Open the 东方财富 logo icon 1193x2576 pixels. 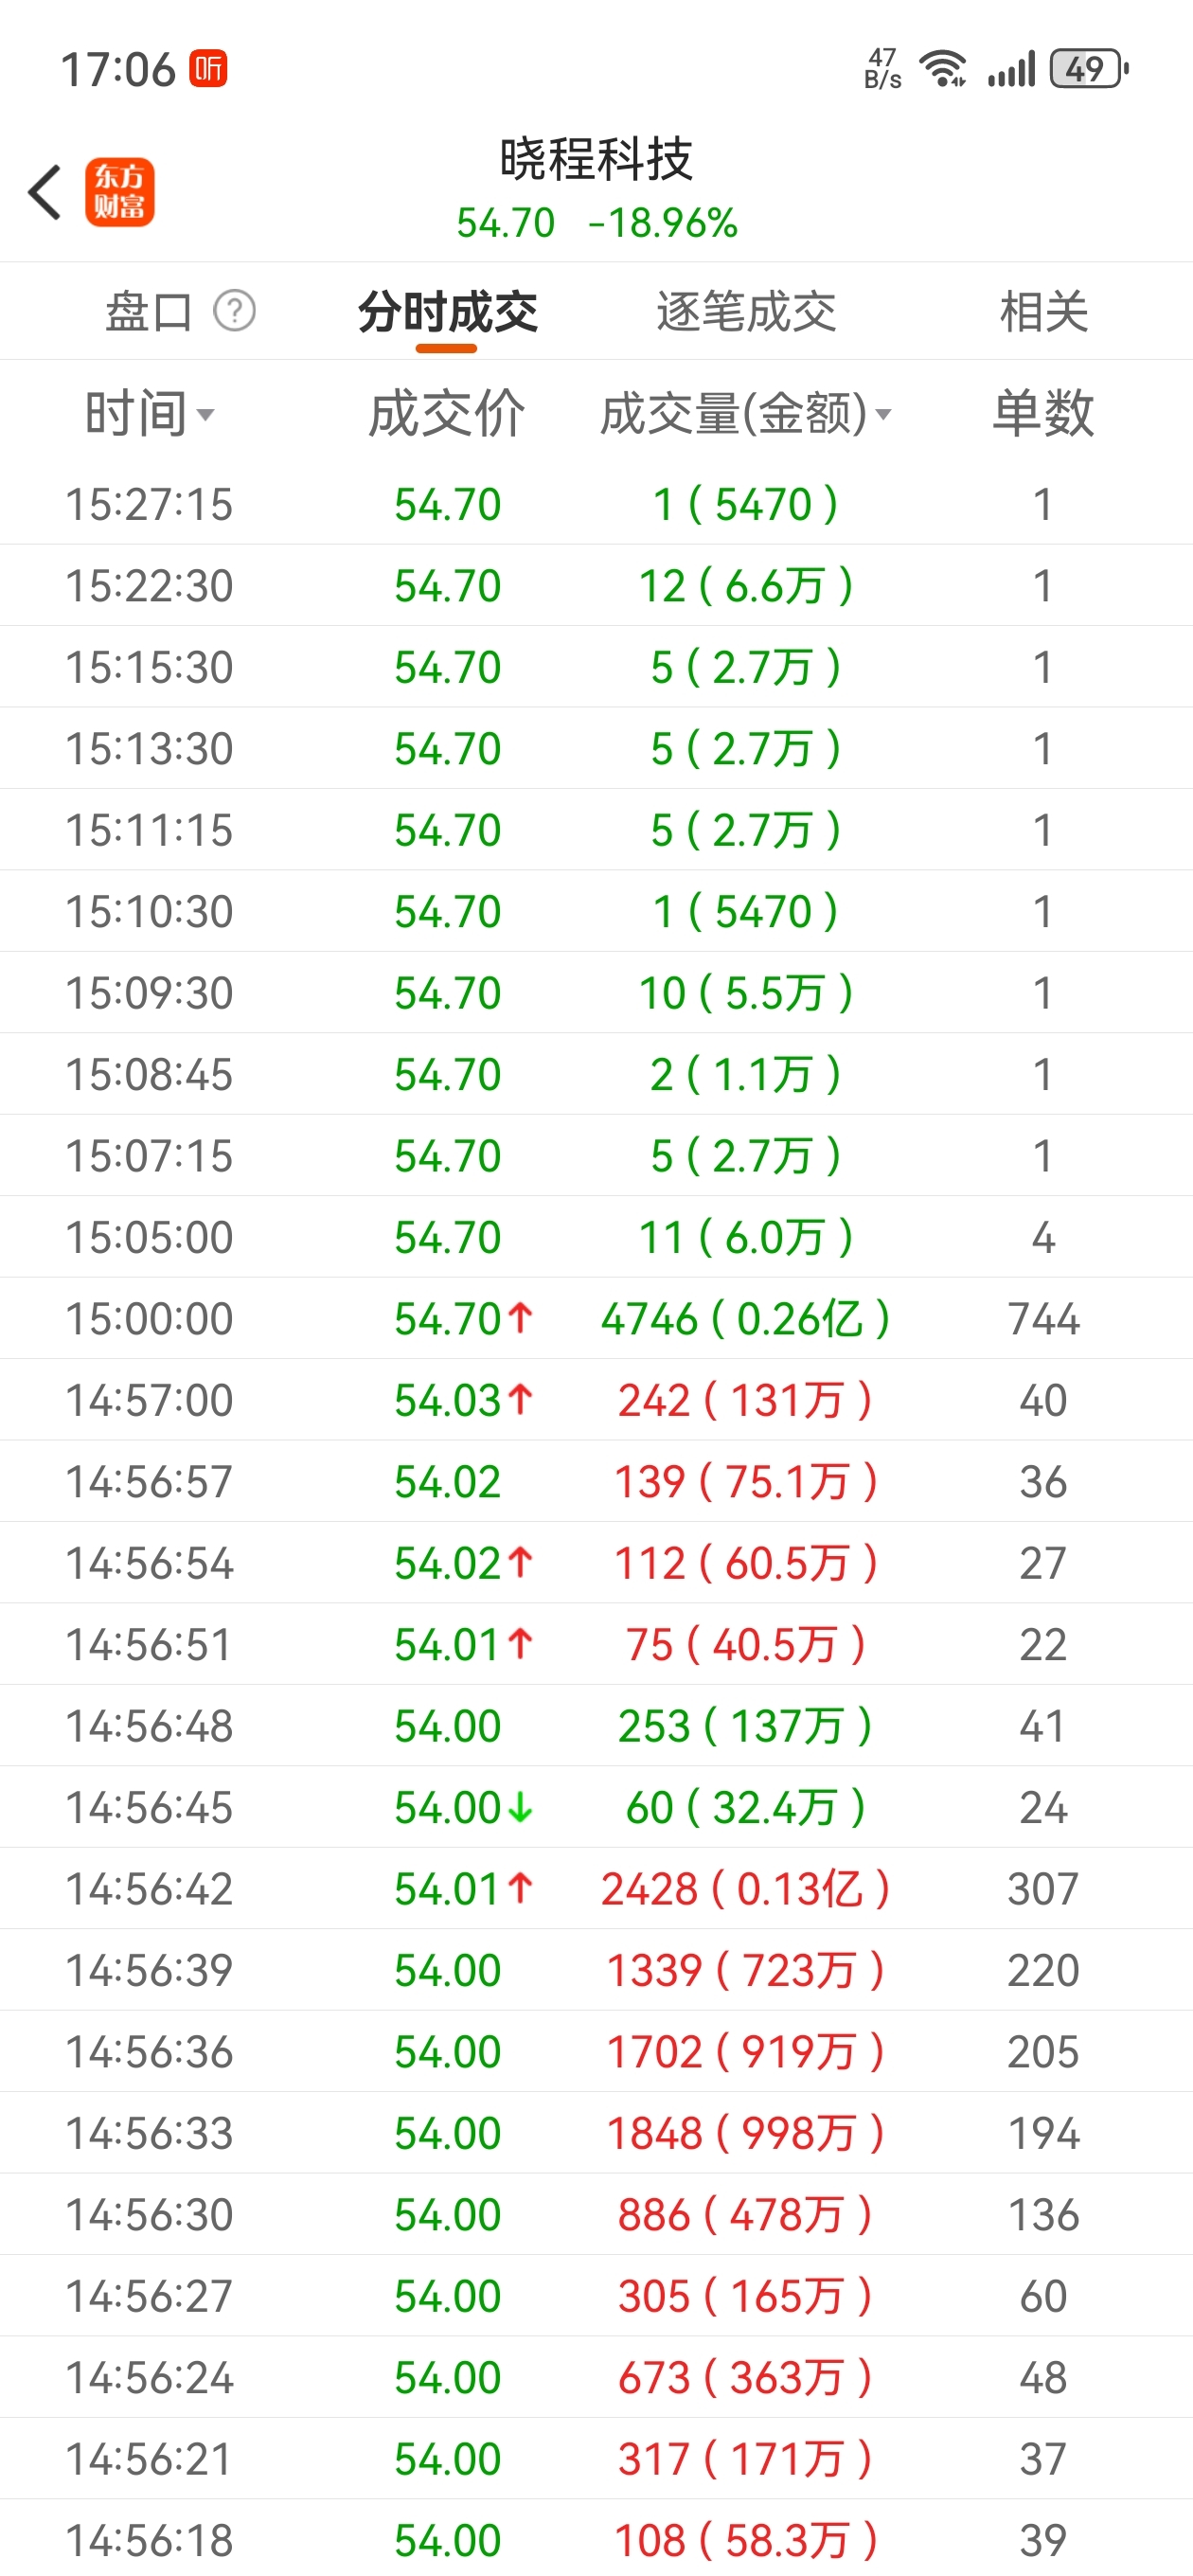pyautogui.click(x=119, y=192)
